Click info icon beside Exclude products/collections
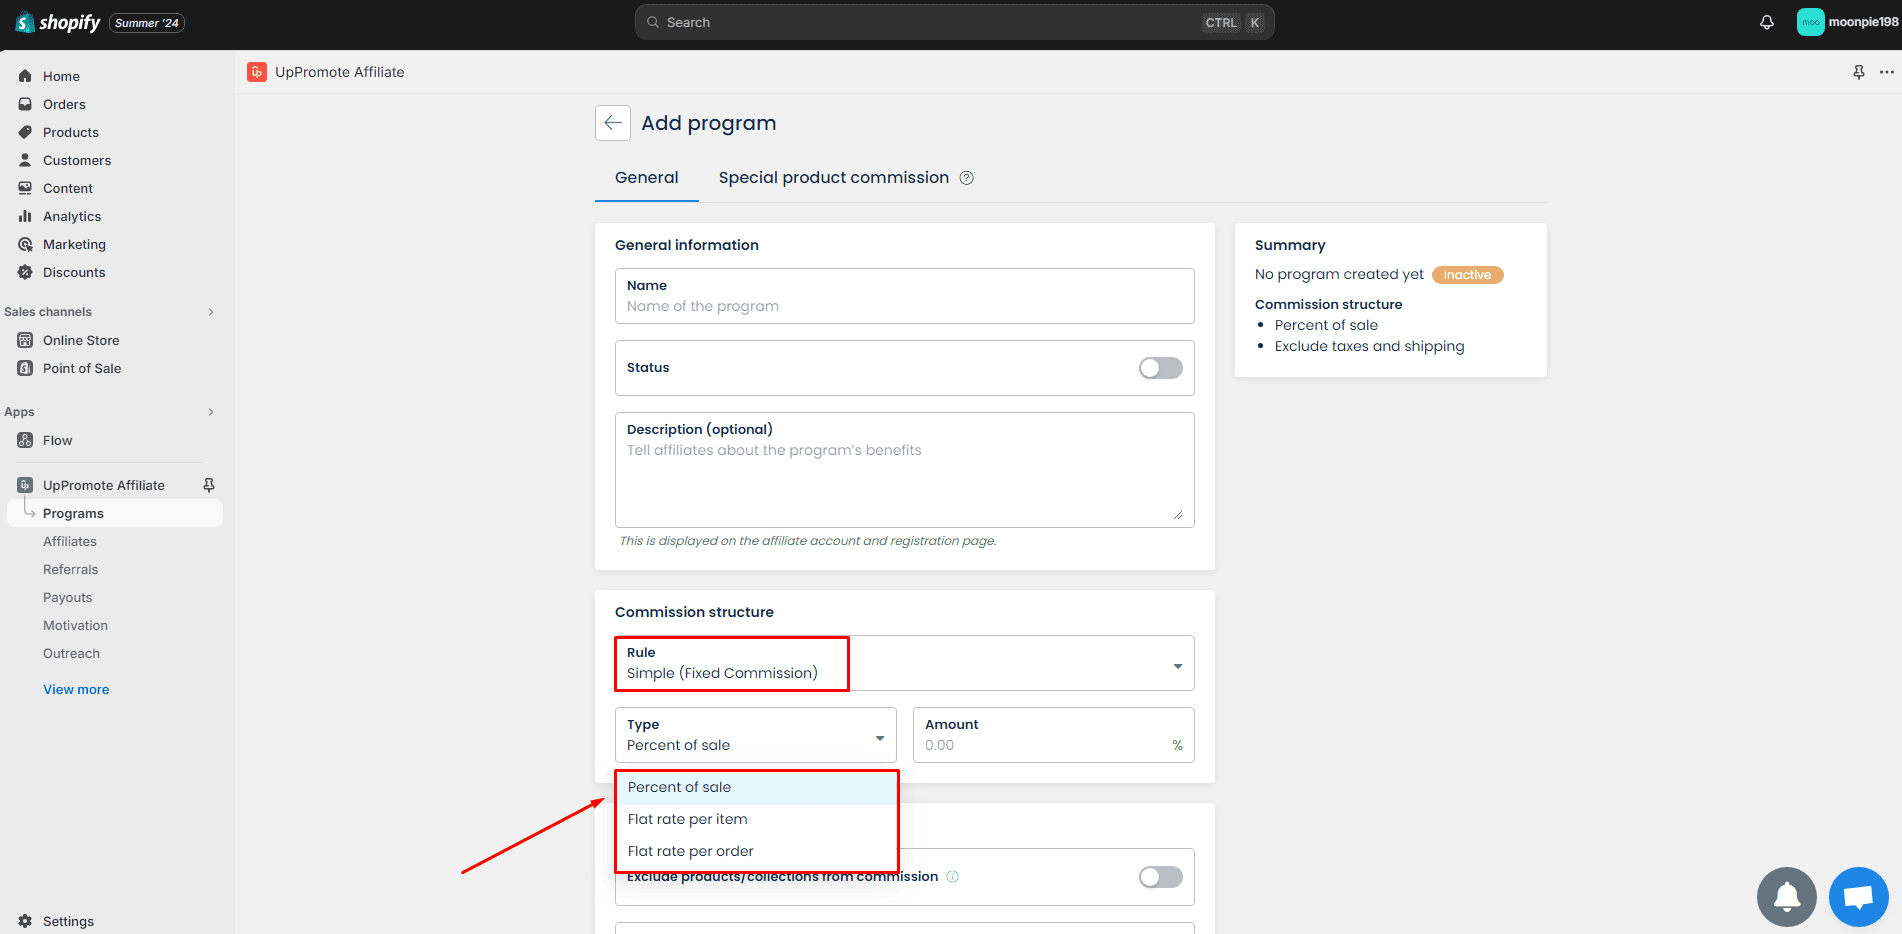Image resolution: width=1902 pixels, height=934 pixels. tap(952, 877)
